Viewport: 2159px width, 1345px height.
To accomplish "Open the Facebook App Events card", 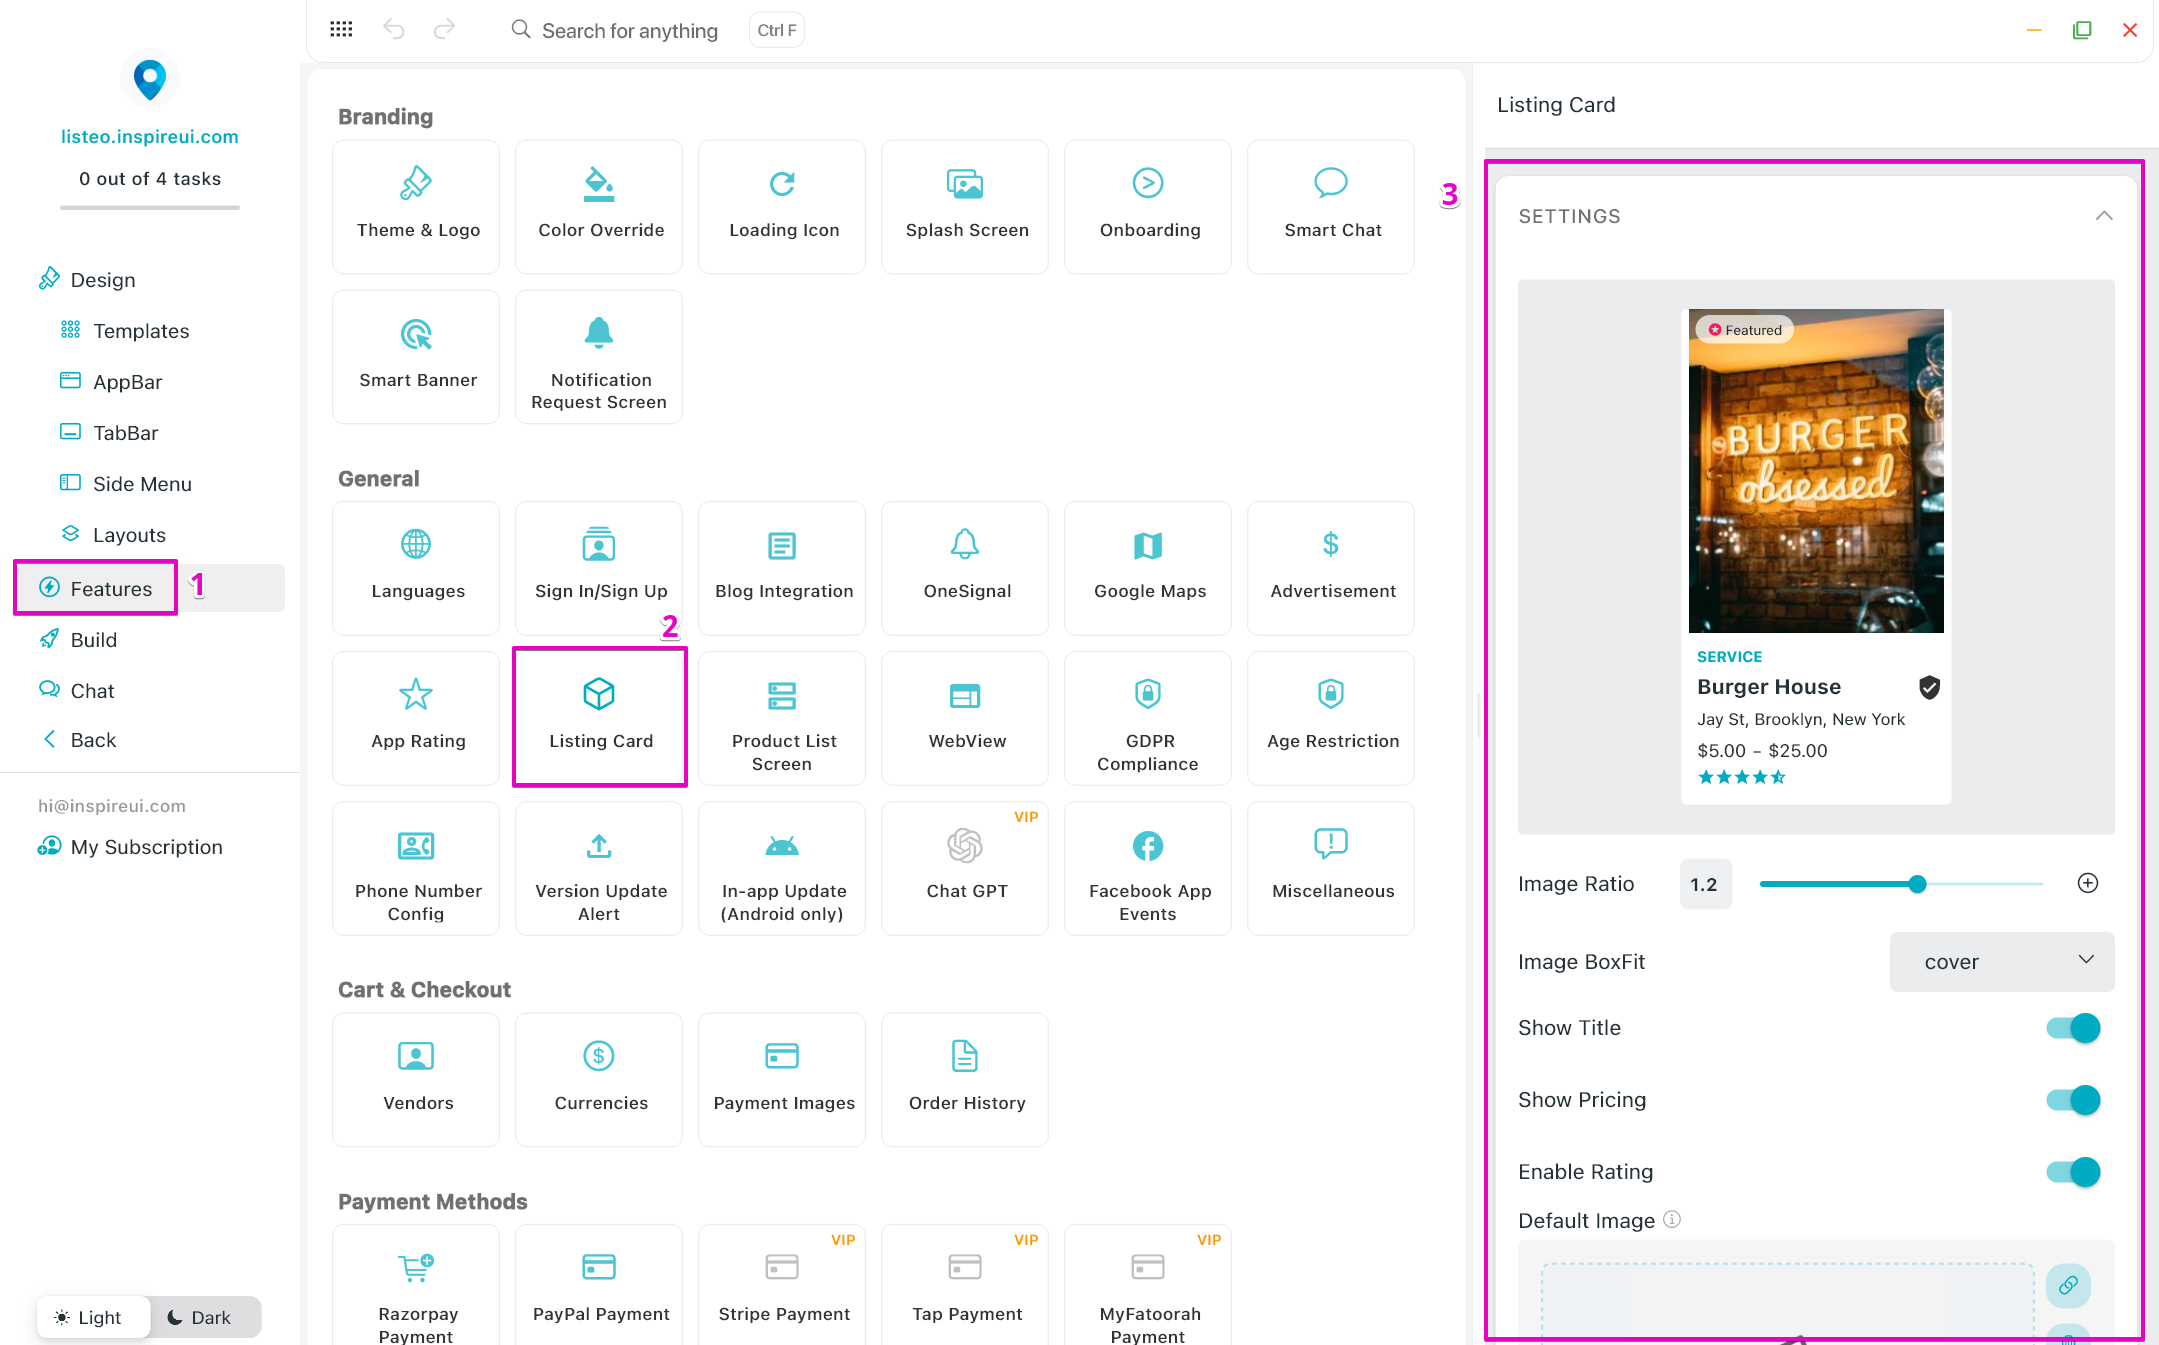I will (1148, 867).
